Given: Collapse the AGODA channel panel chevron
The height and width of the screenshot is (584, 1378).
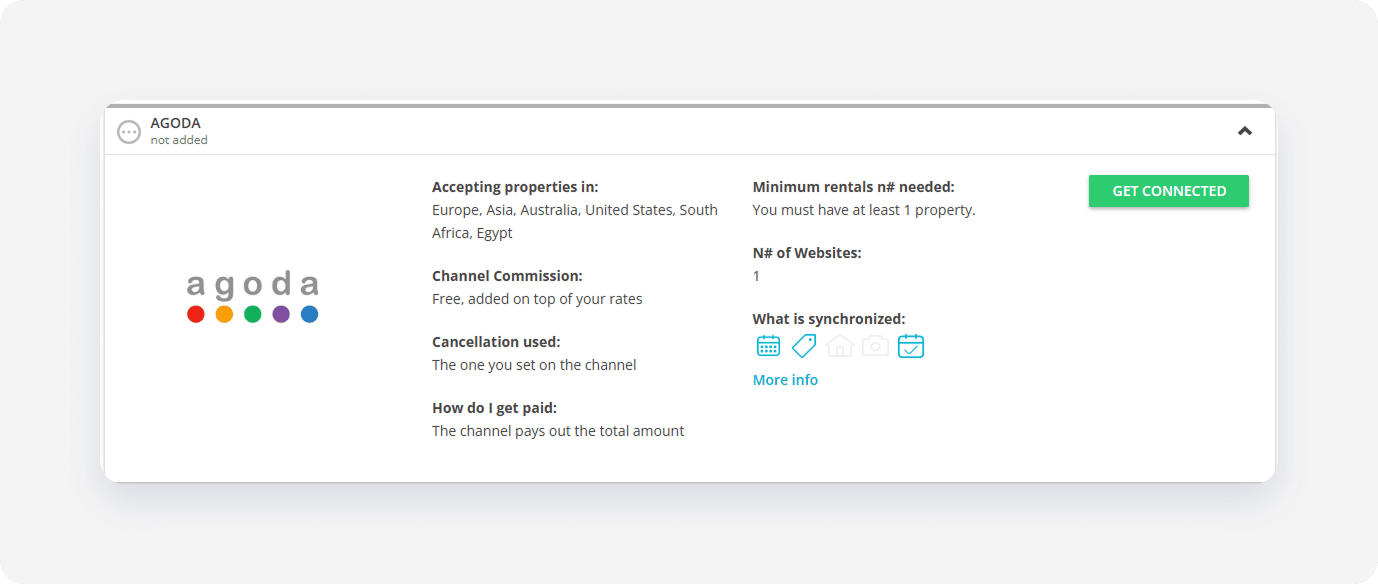Looking at the screenshot, I should coord(1245,131).
